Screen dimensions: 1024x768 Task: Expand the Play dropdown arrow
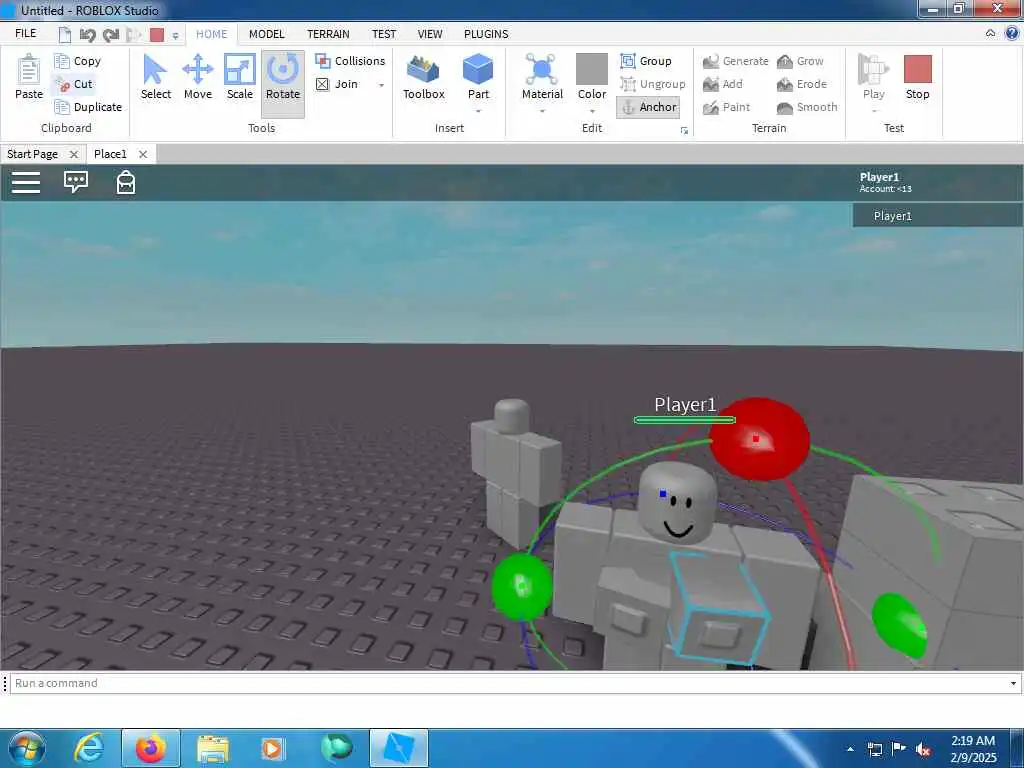pos(874,111)
